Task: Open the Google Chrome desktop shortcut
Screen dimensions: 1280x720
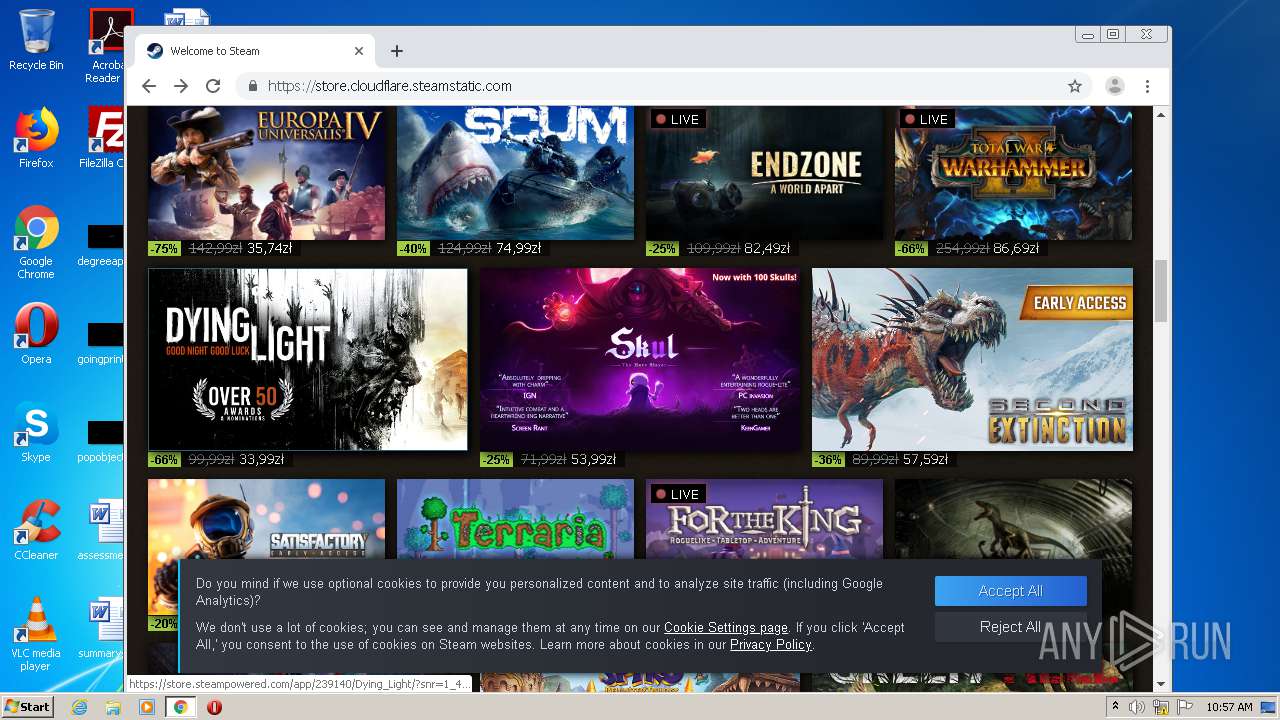Action: [x=36, y=243]
